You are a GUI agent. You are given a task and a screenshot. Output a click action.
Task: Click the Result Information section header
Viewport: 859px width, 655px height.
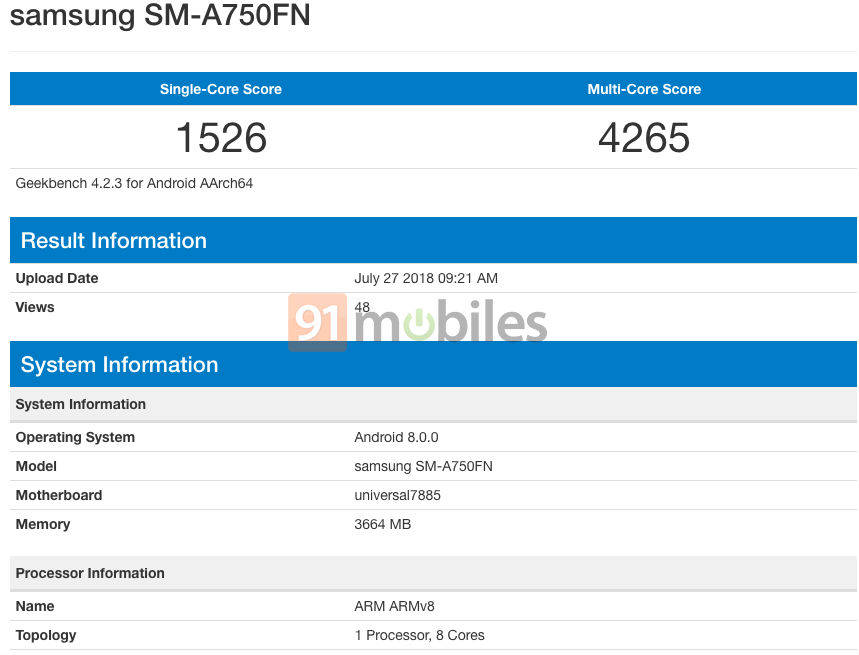(x=114, y=241)
